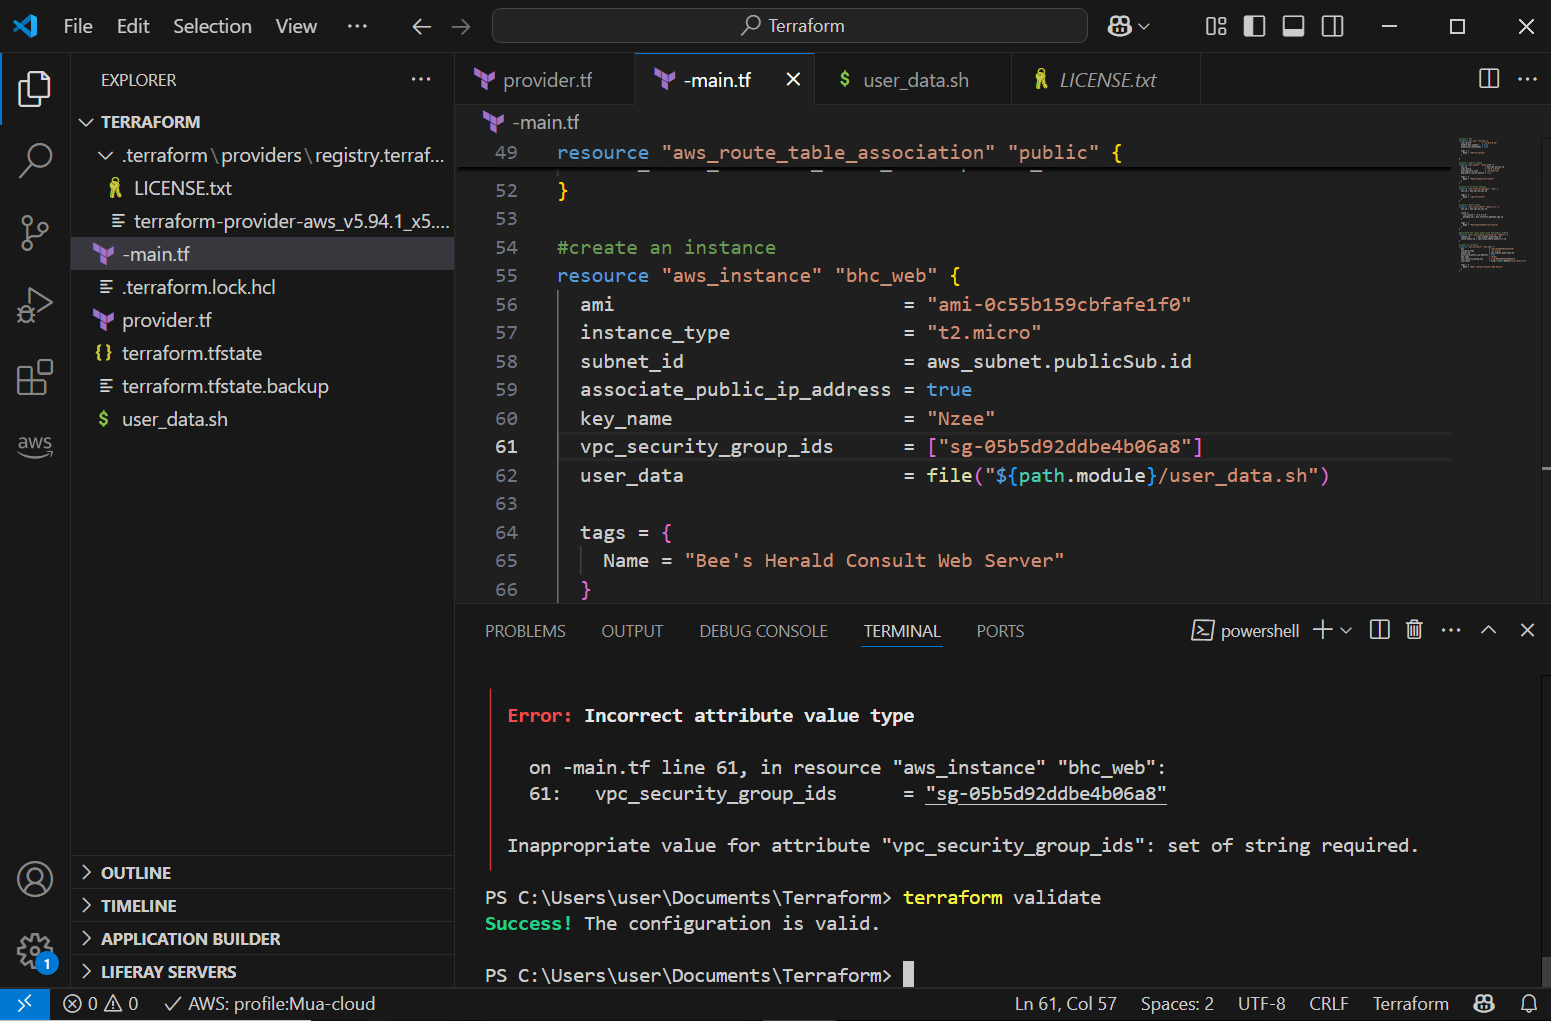Add a new terminal with plus icon

[x=1322, y=630]
